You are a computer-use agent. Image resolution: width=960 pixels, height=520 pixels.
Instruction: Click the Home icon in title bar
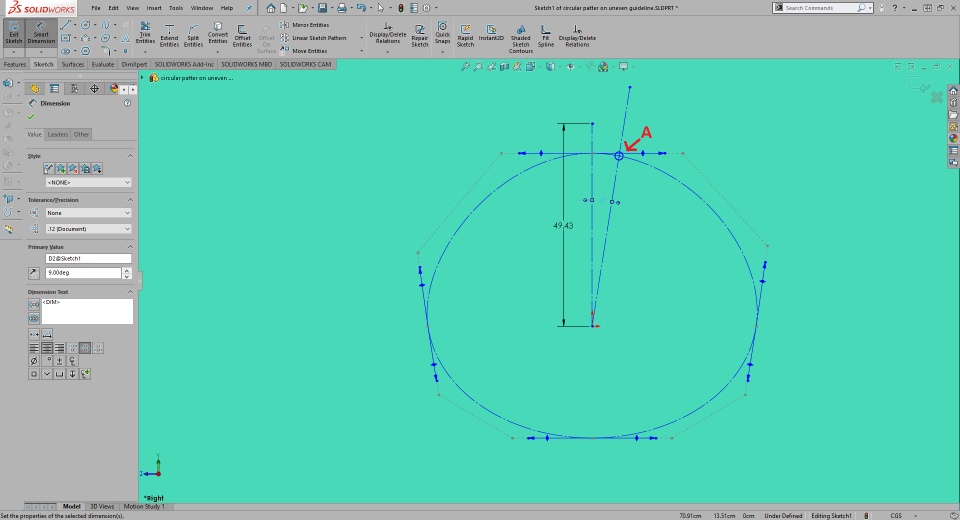coord(271,8)
